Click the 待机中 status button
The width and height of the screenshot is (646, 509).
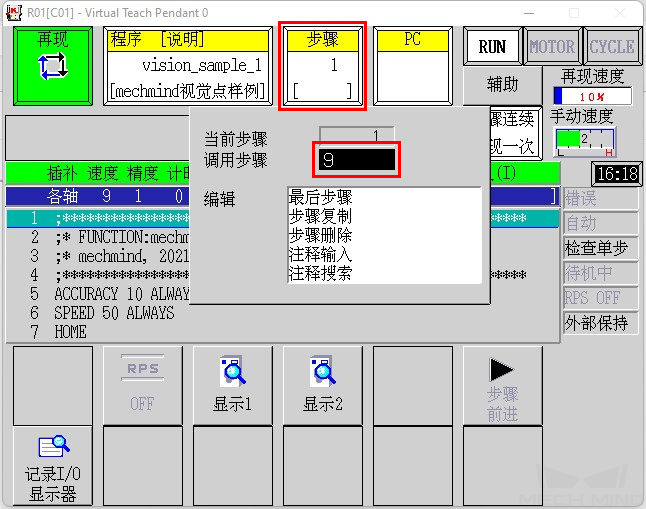600,273
